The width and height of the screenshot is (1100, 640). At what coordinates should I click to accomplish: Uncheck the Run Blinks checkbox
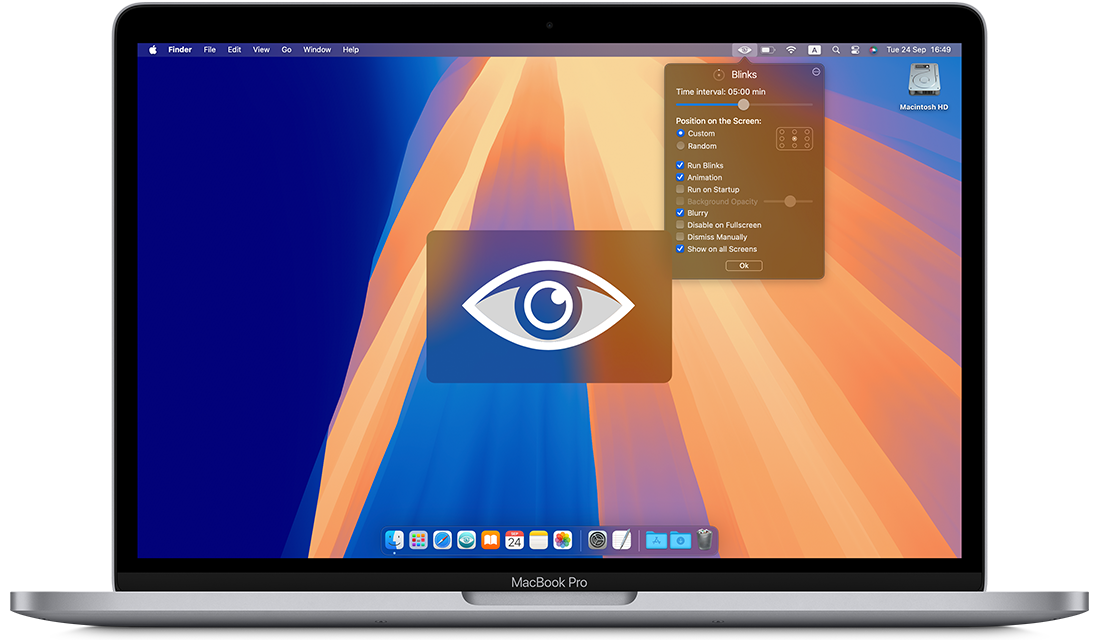(681, 165)
